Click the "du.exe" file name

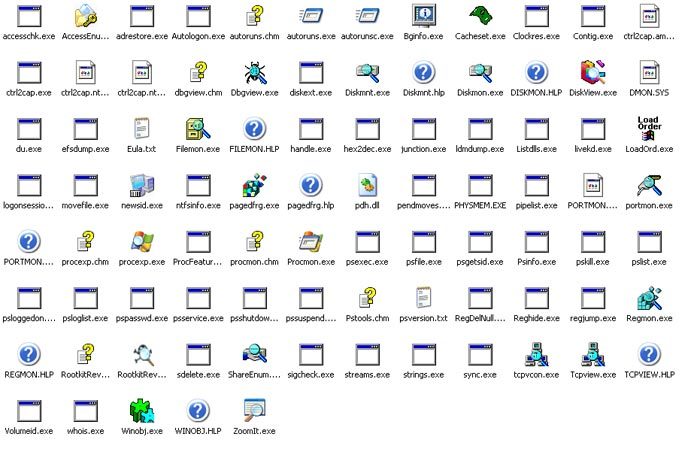tap(29, 149)
